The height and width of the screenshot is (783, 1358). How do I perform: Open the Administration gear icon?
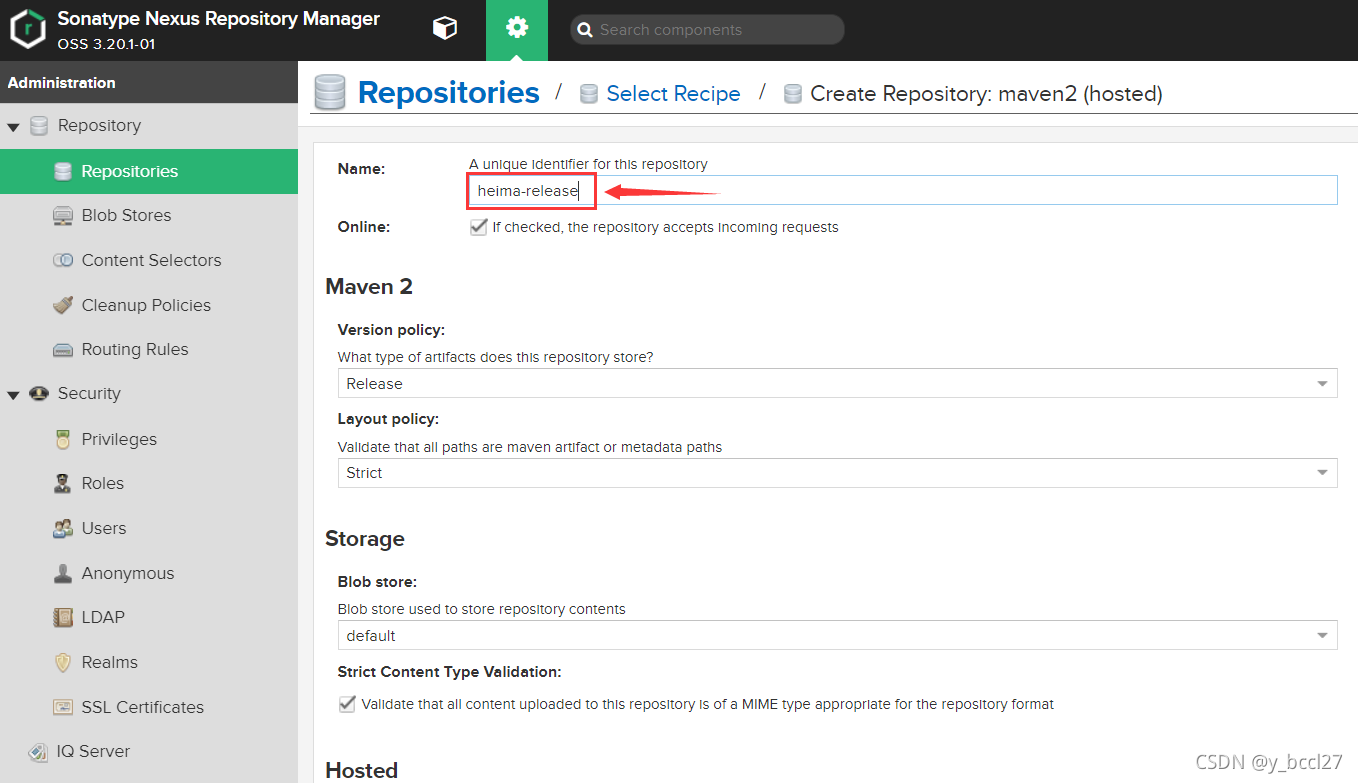pos(517,28)
